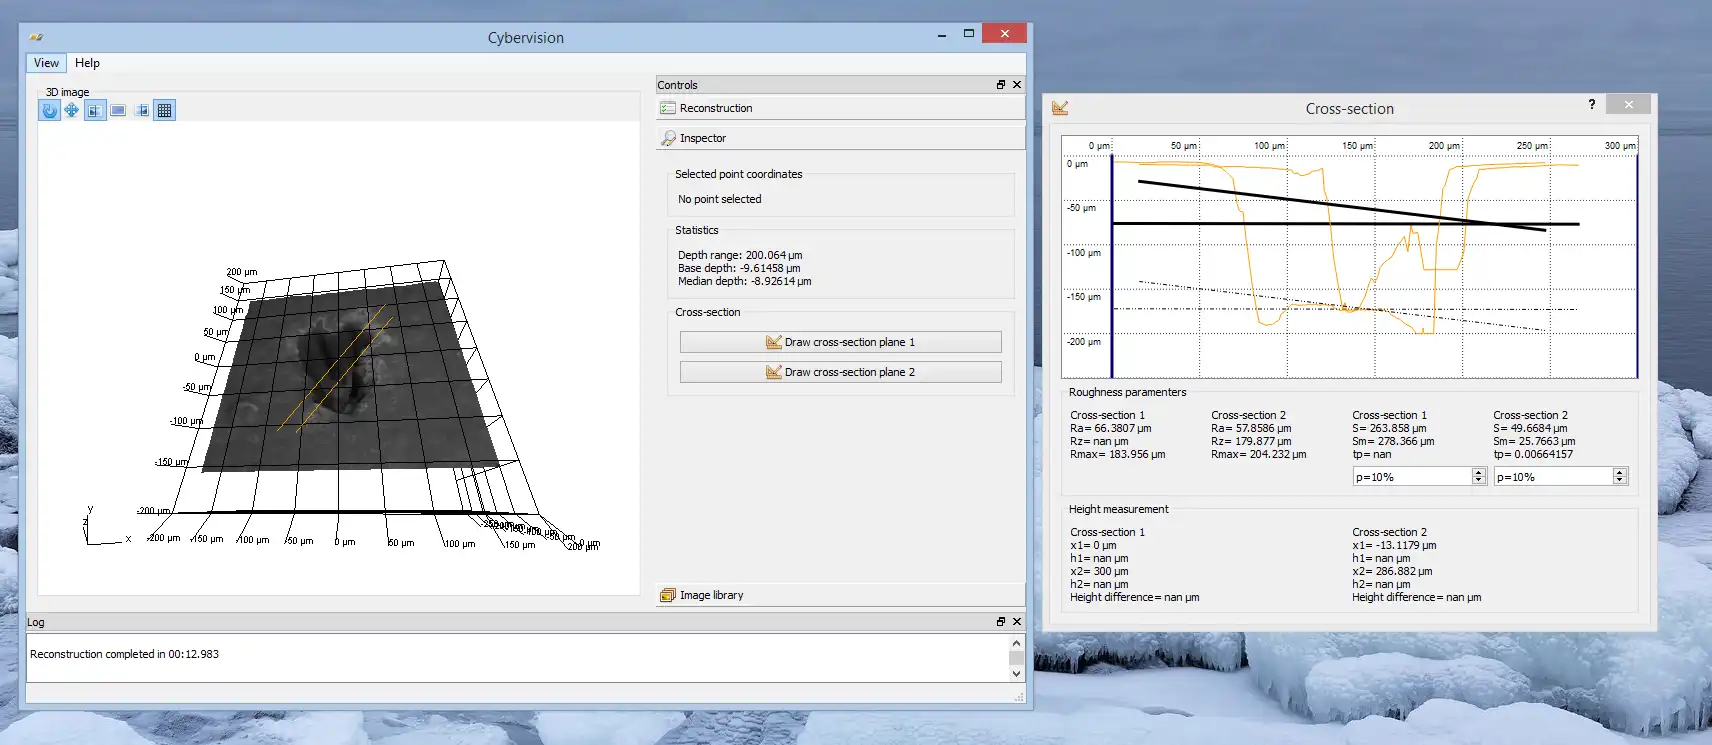Viewport: 1712px width, 745px height.
Task: Click the flat blue rectangle view icon
Action: click(118, 110)
